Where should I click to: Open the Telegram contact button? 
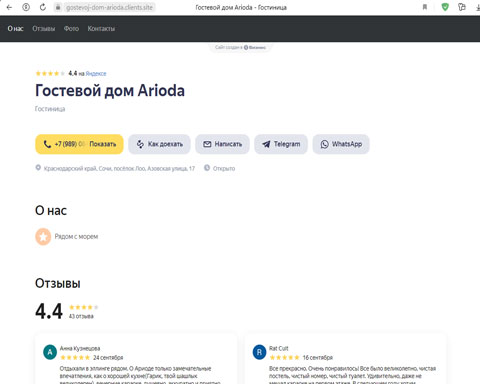[281, 144]
